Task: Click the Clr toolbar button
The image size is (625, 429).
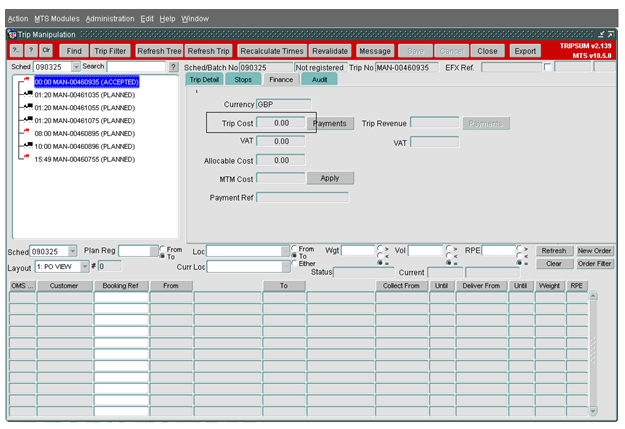Action: coord(46,51)
